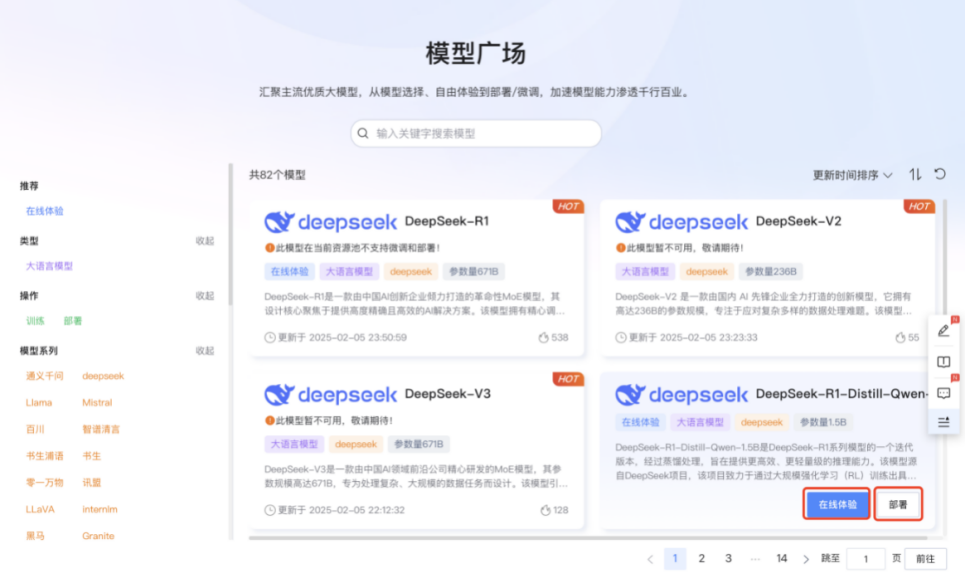Go to the next page arrow
Image resolution: width=965 pixels, height=573 pixels.
point(806,559)
